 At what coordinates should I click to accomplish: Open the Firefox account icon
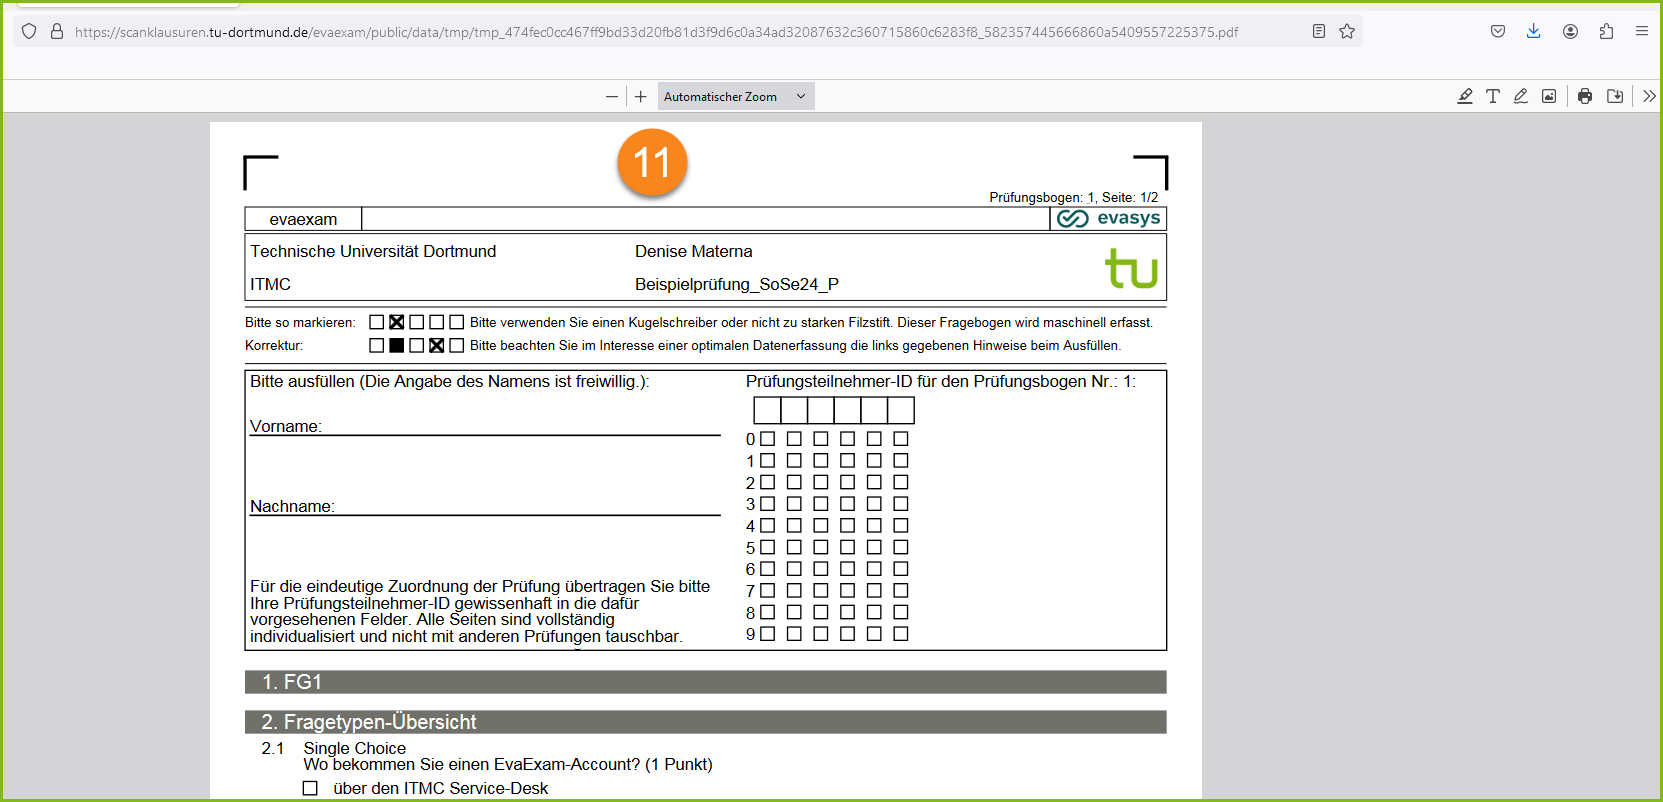tap(1570, 31)
